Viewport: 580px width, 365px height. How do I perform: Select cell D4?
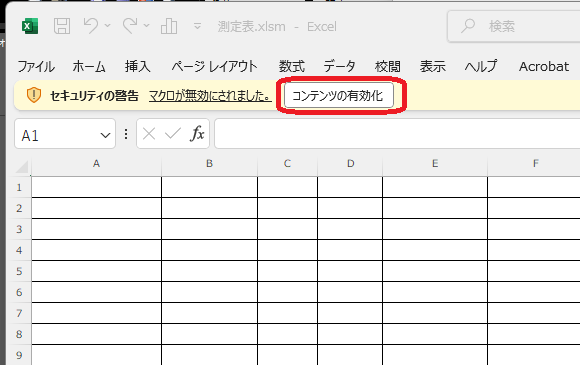pos(350,250)
